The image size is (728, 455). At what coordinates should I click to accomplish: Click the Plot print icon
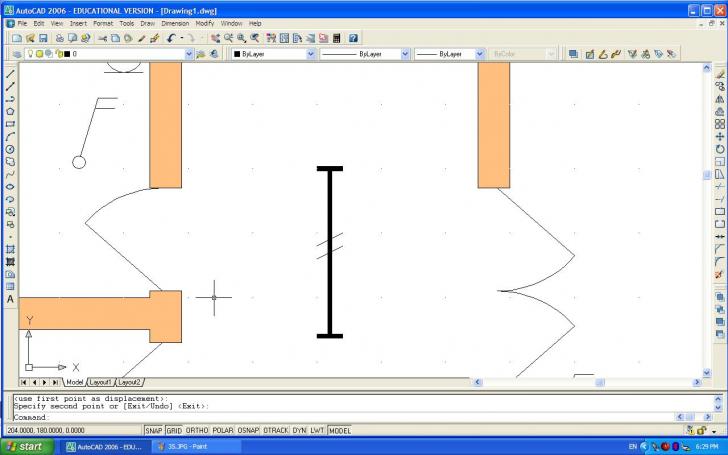coord(59,38)
